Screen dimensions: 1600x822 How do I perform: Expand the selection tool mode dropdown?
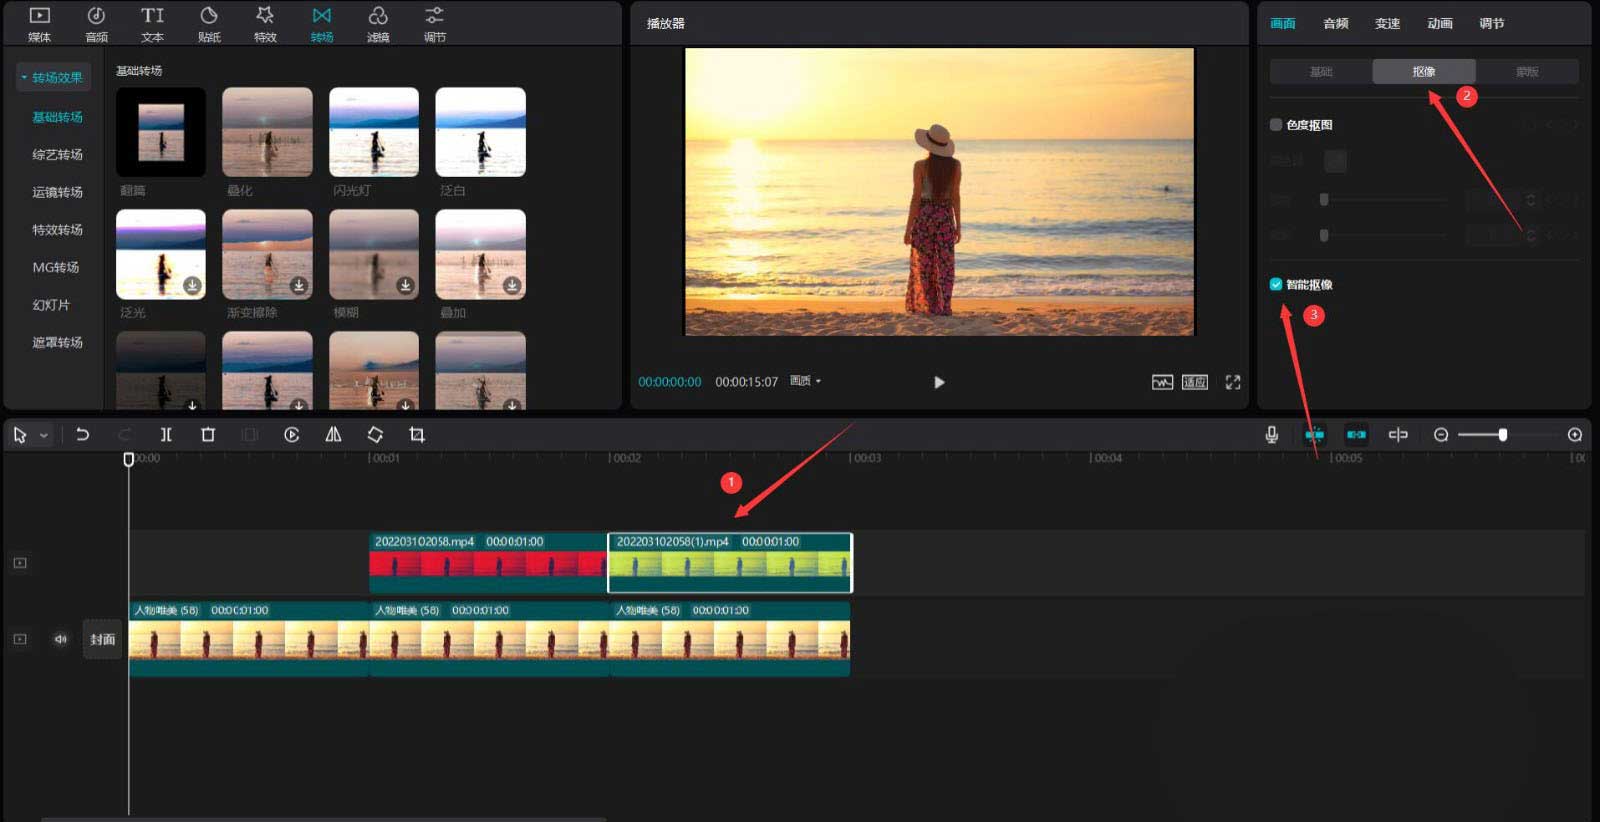coord(44,436)
